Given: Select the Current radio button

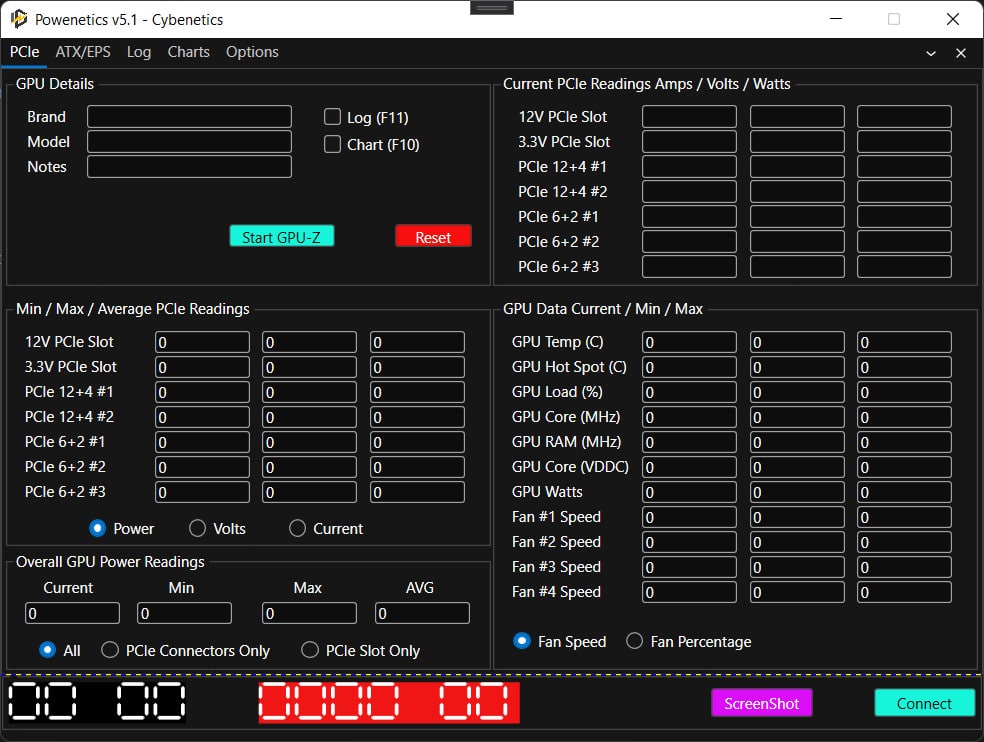Looking at the screenshot, I should point(297,528).
